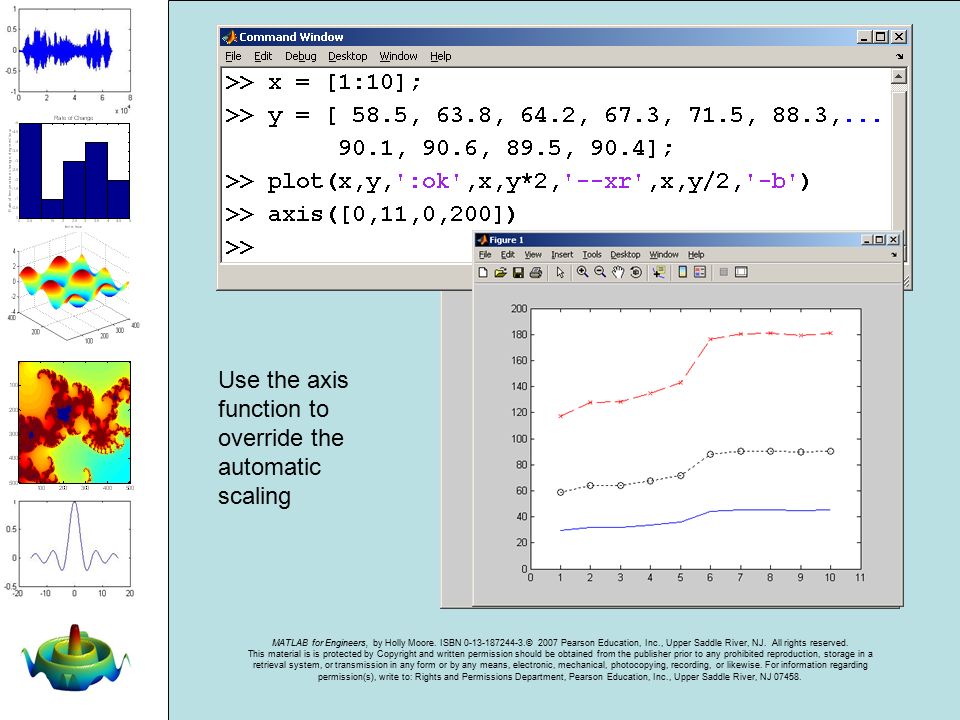Open the Edit menu in Command Window

(263, 56)
